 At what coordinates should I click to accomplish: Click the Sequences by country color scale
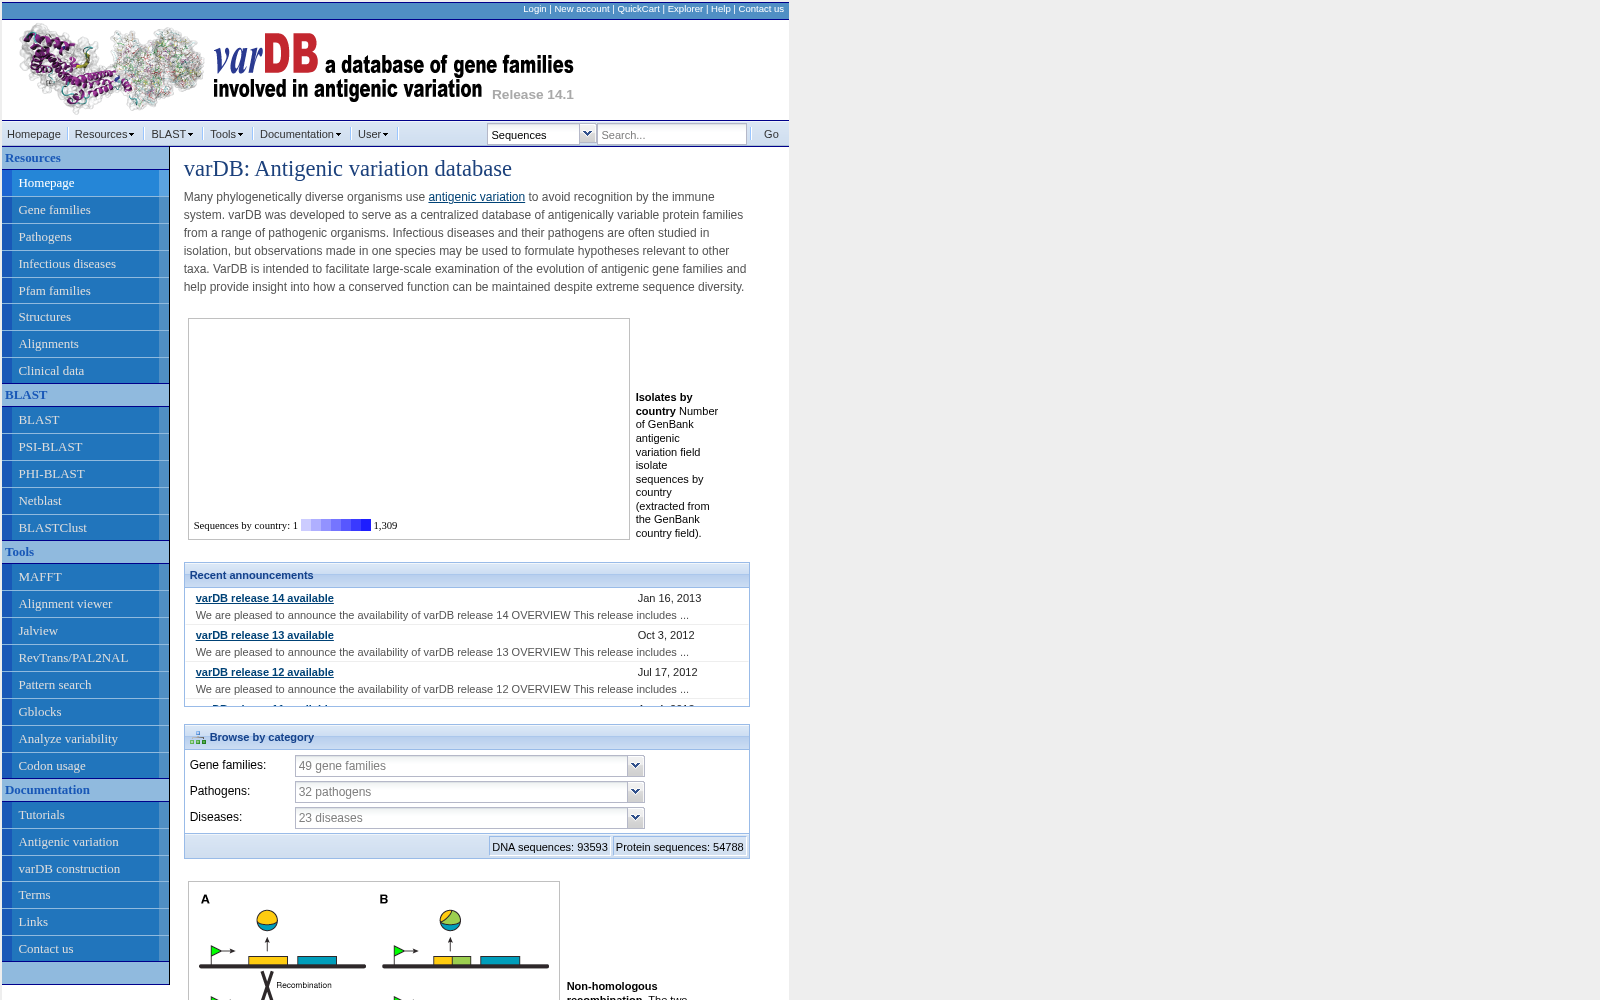336,525
